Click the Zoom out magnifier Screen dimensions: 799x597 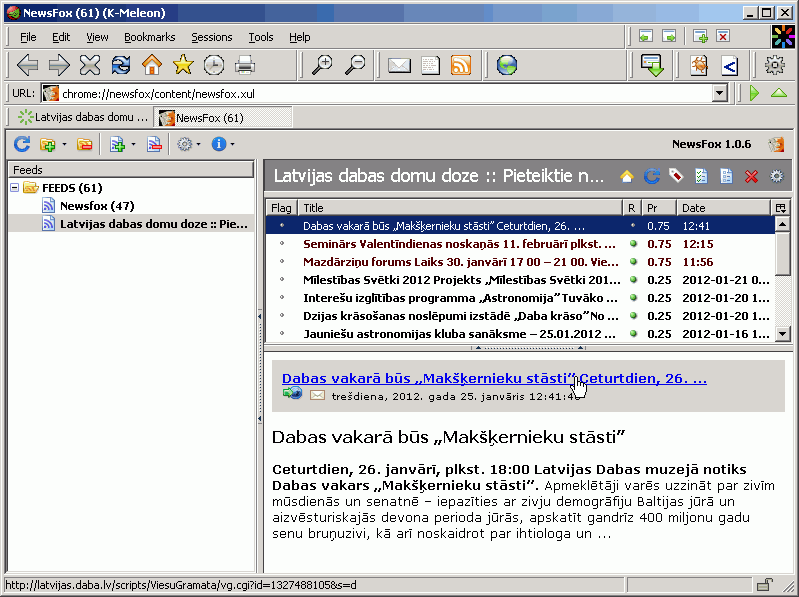[355, 65]
